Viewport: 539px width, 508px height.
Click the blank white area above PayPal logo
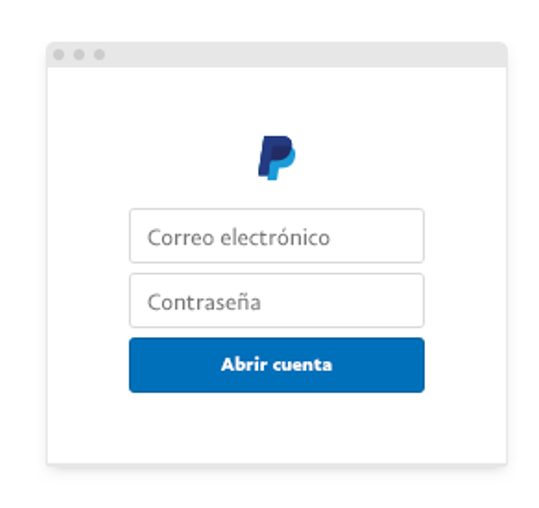click(277, 101)
